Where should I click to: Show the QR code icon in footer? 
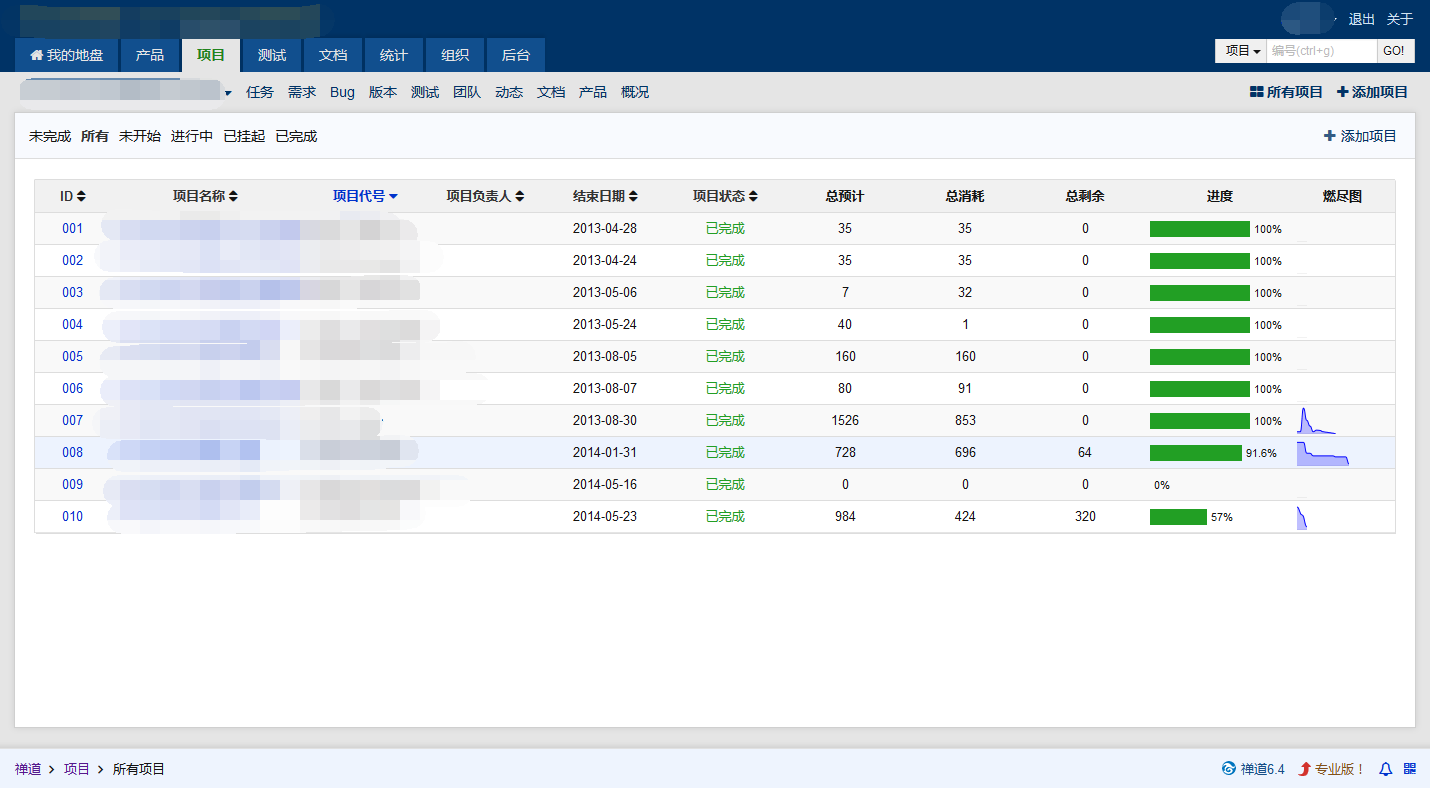1410,769
